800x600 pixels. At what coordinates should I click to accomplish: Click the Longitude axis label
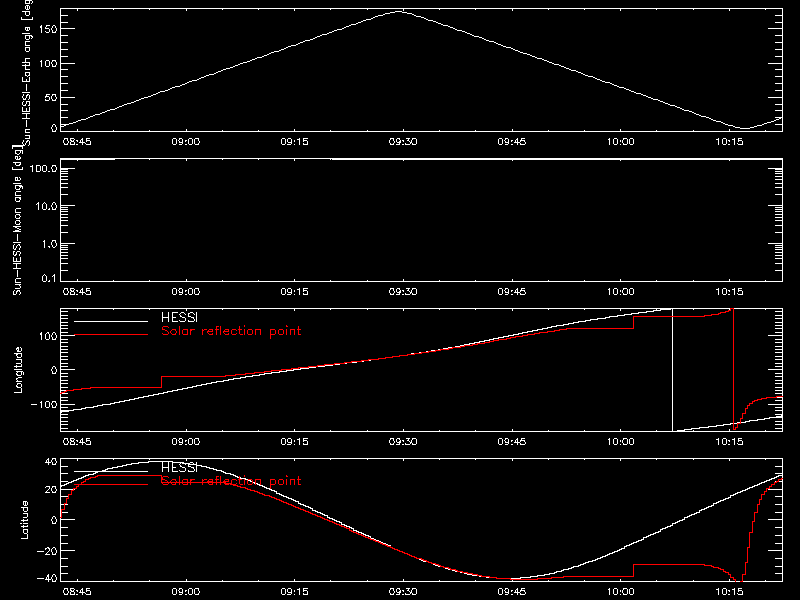click(x=18, y=370)
